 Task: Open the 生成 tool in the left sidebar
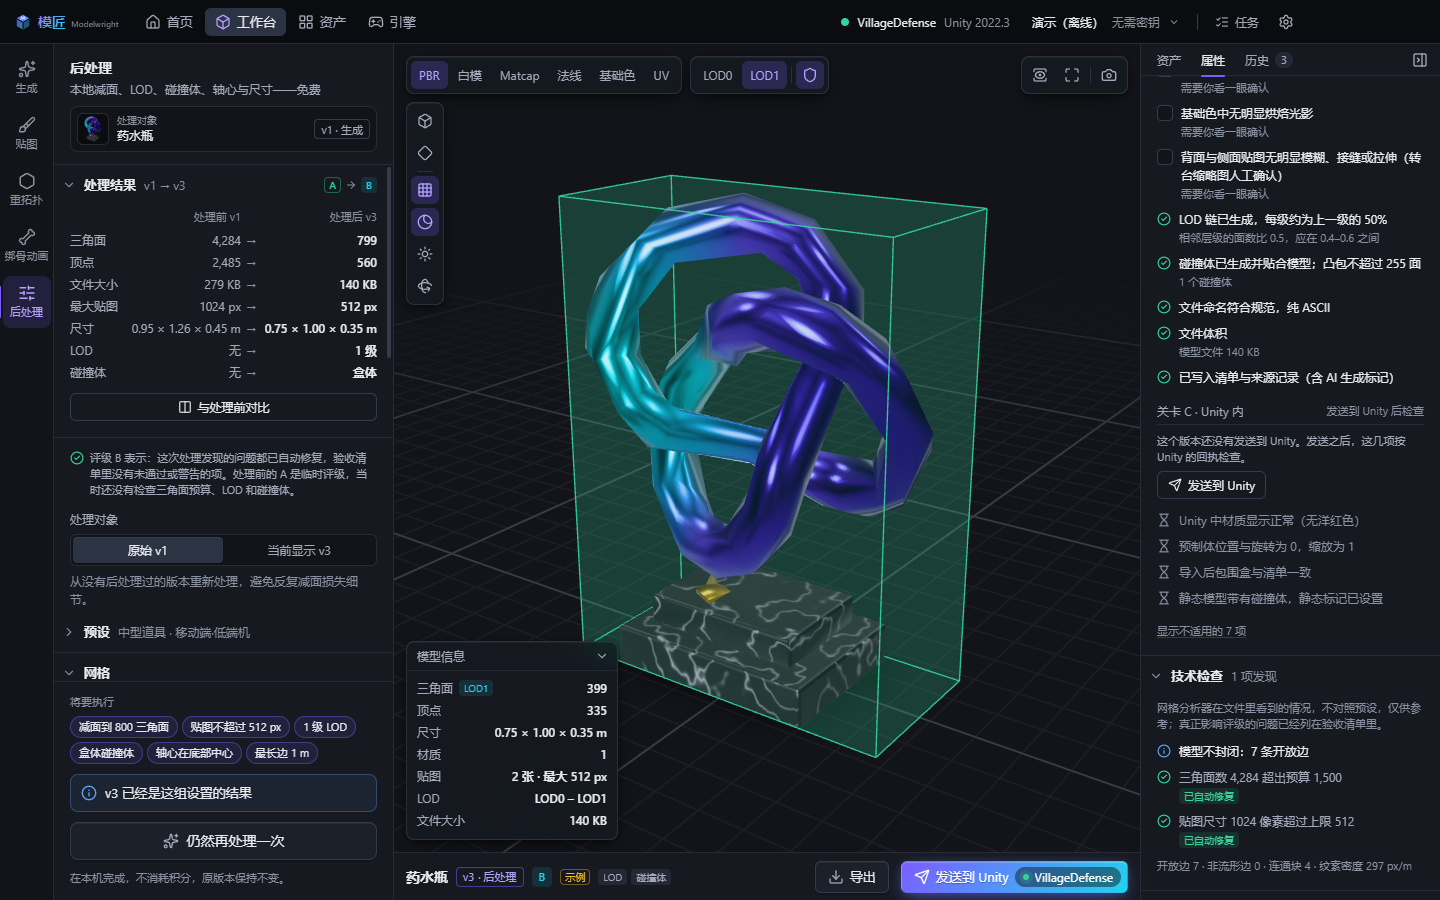[x=26, y=77]
